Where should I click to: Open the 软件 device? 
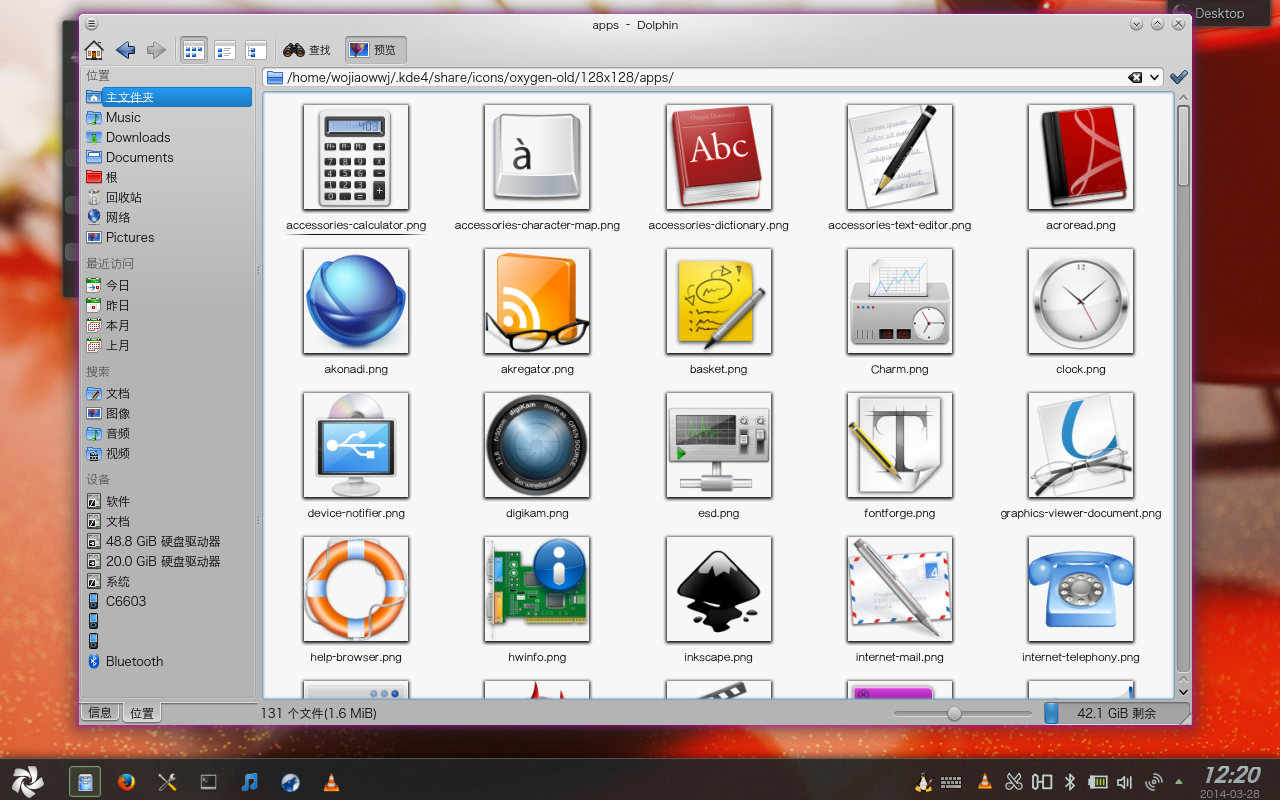(x=168, y=501)
